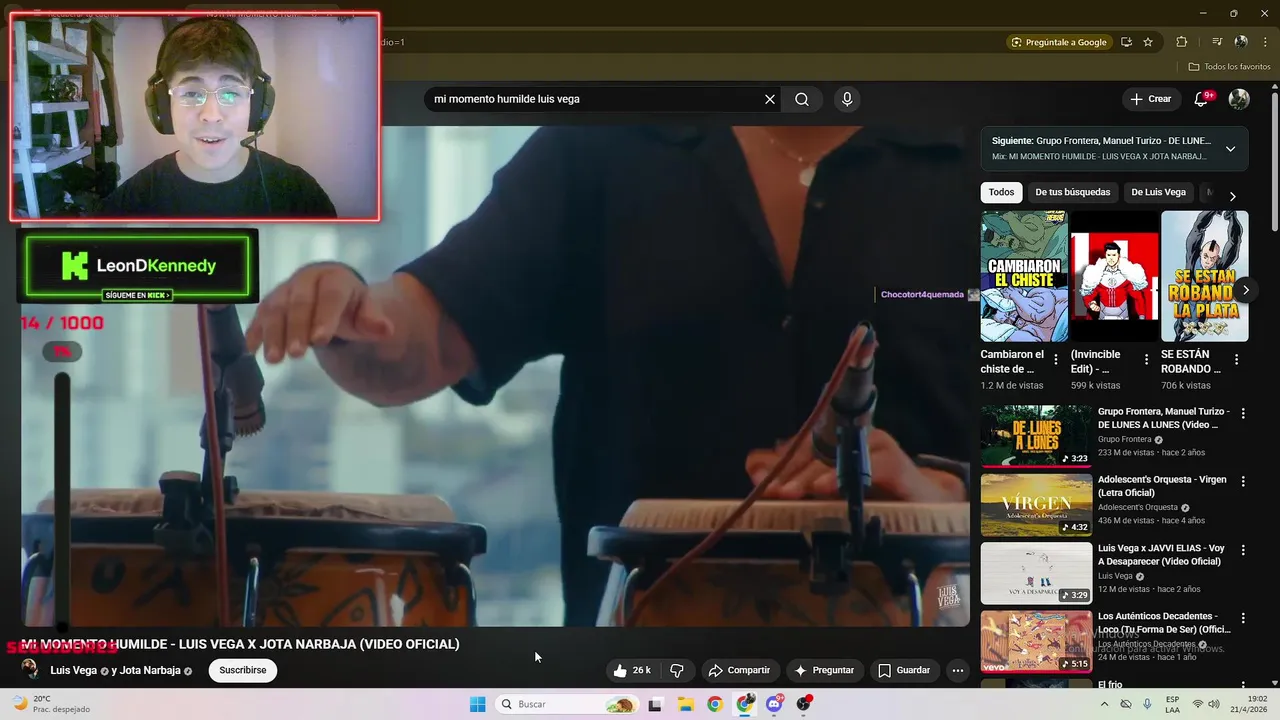Open YouTube notifications bell

[x=1201, y=99]
